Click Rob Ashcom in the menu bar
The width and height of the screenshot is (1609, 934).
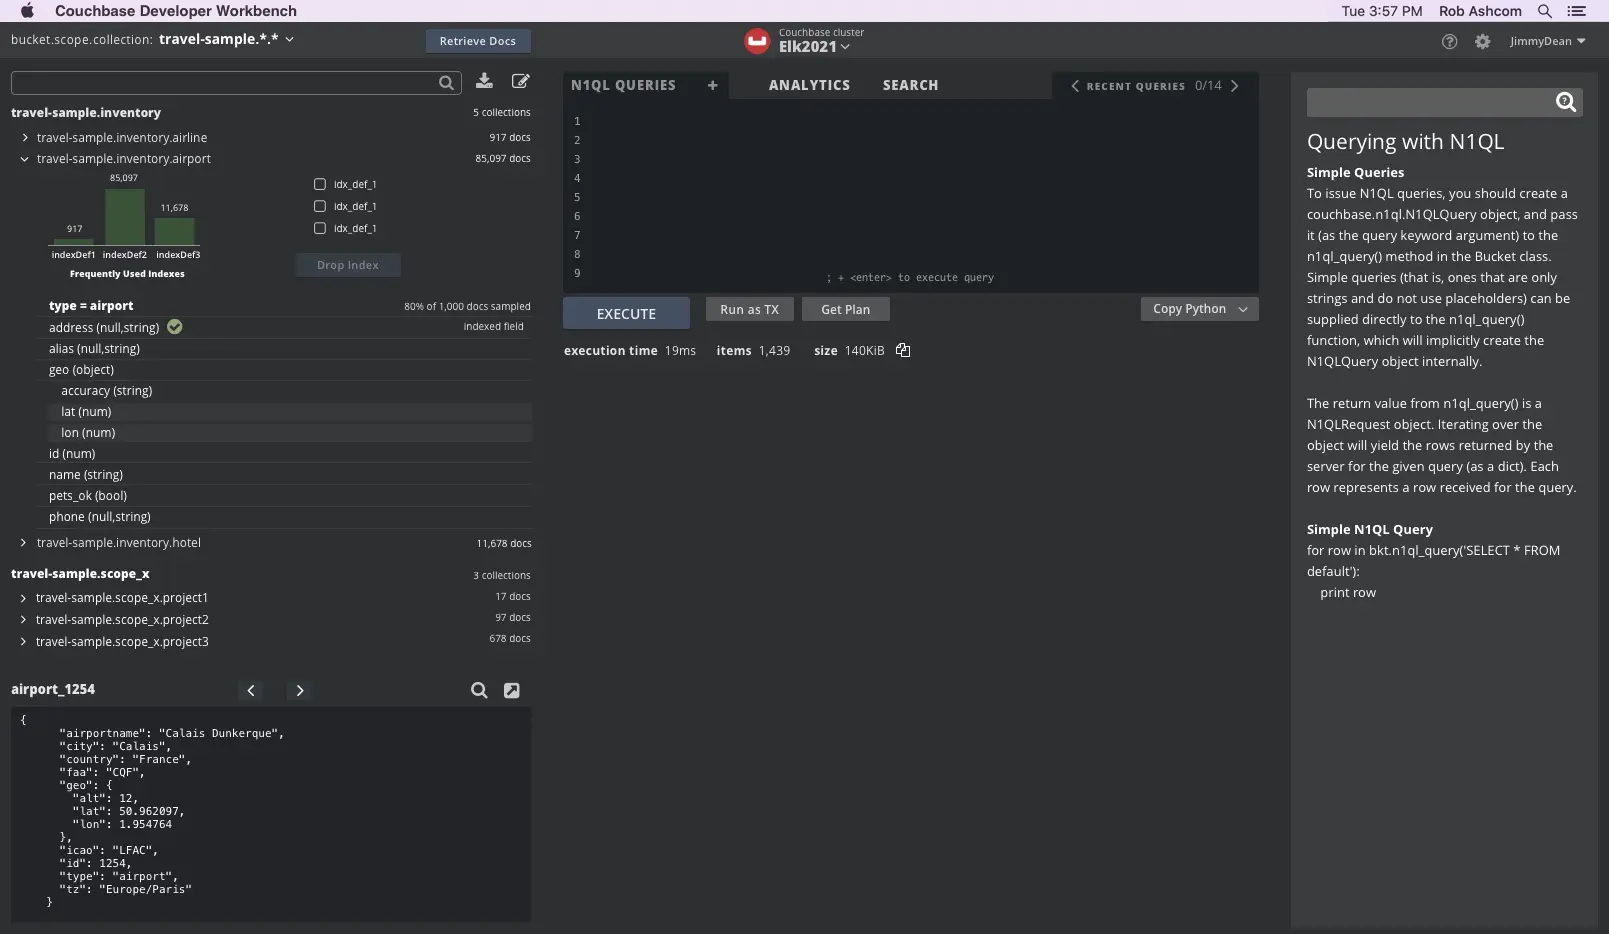(1480, 11)
